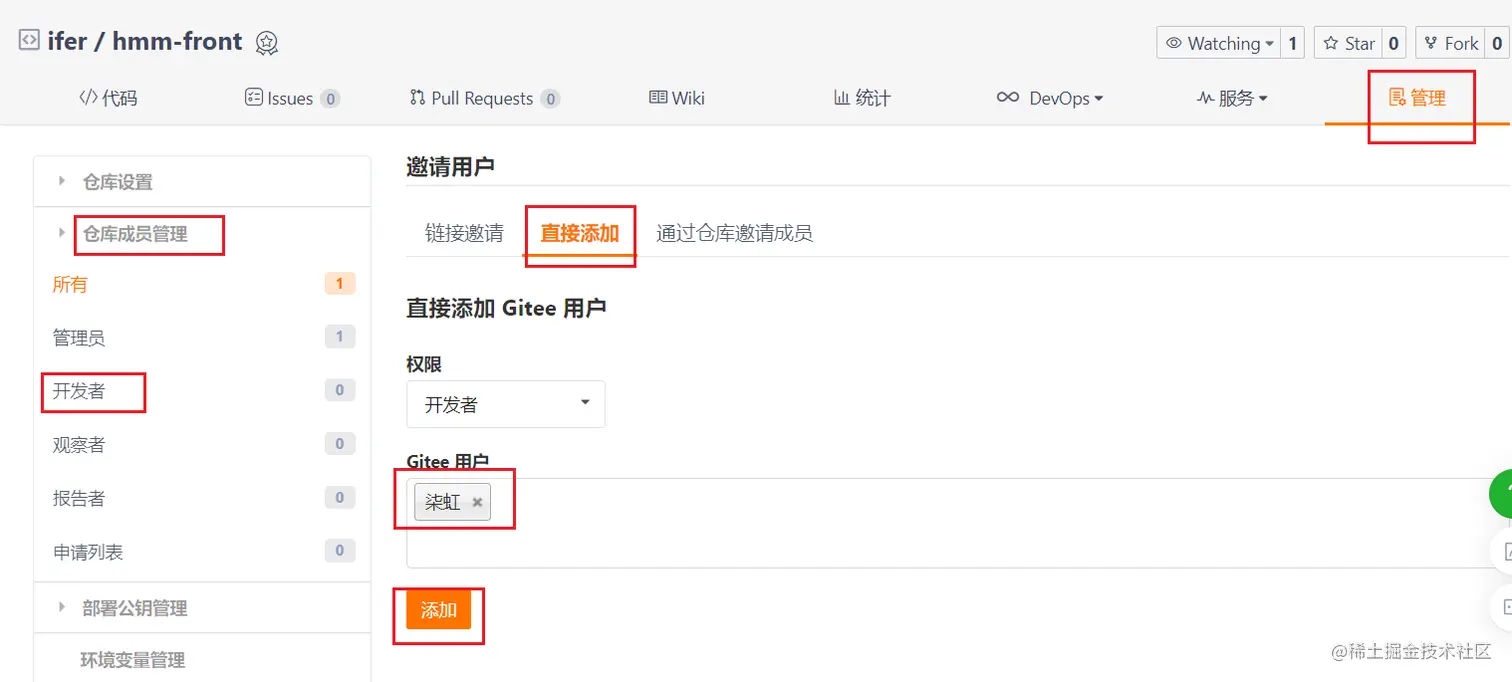Click the pull request icon
The width and height of the screenshot is (1512, 682).
point(418,98)
